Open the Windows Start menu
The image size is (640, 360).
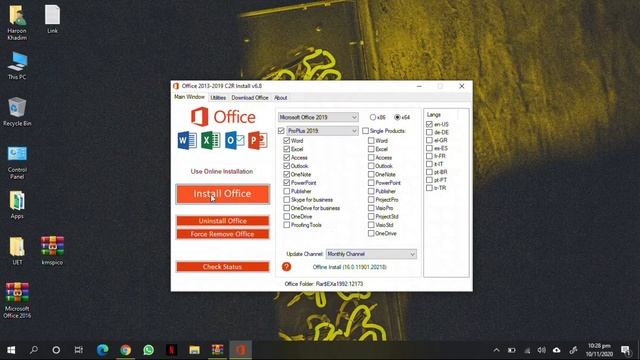(11, 350)
